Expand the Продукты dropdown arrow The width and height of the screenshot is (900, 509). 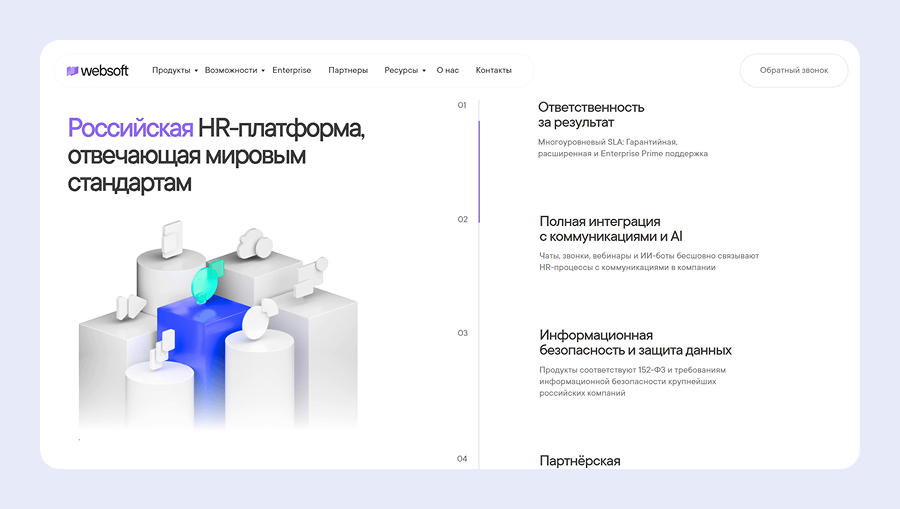196,71
